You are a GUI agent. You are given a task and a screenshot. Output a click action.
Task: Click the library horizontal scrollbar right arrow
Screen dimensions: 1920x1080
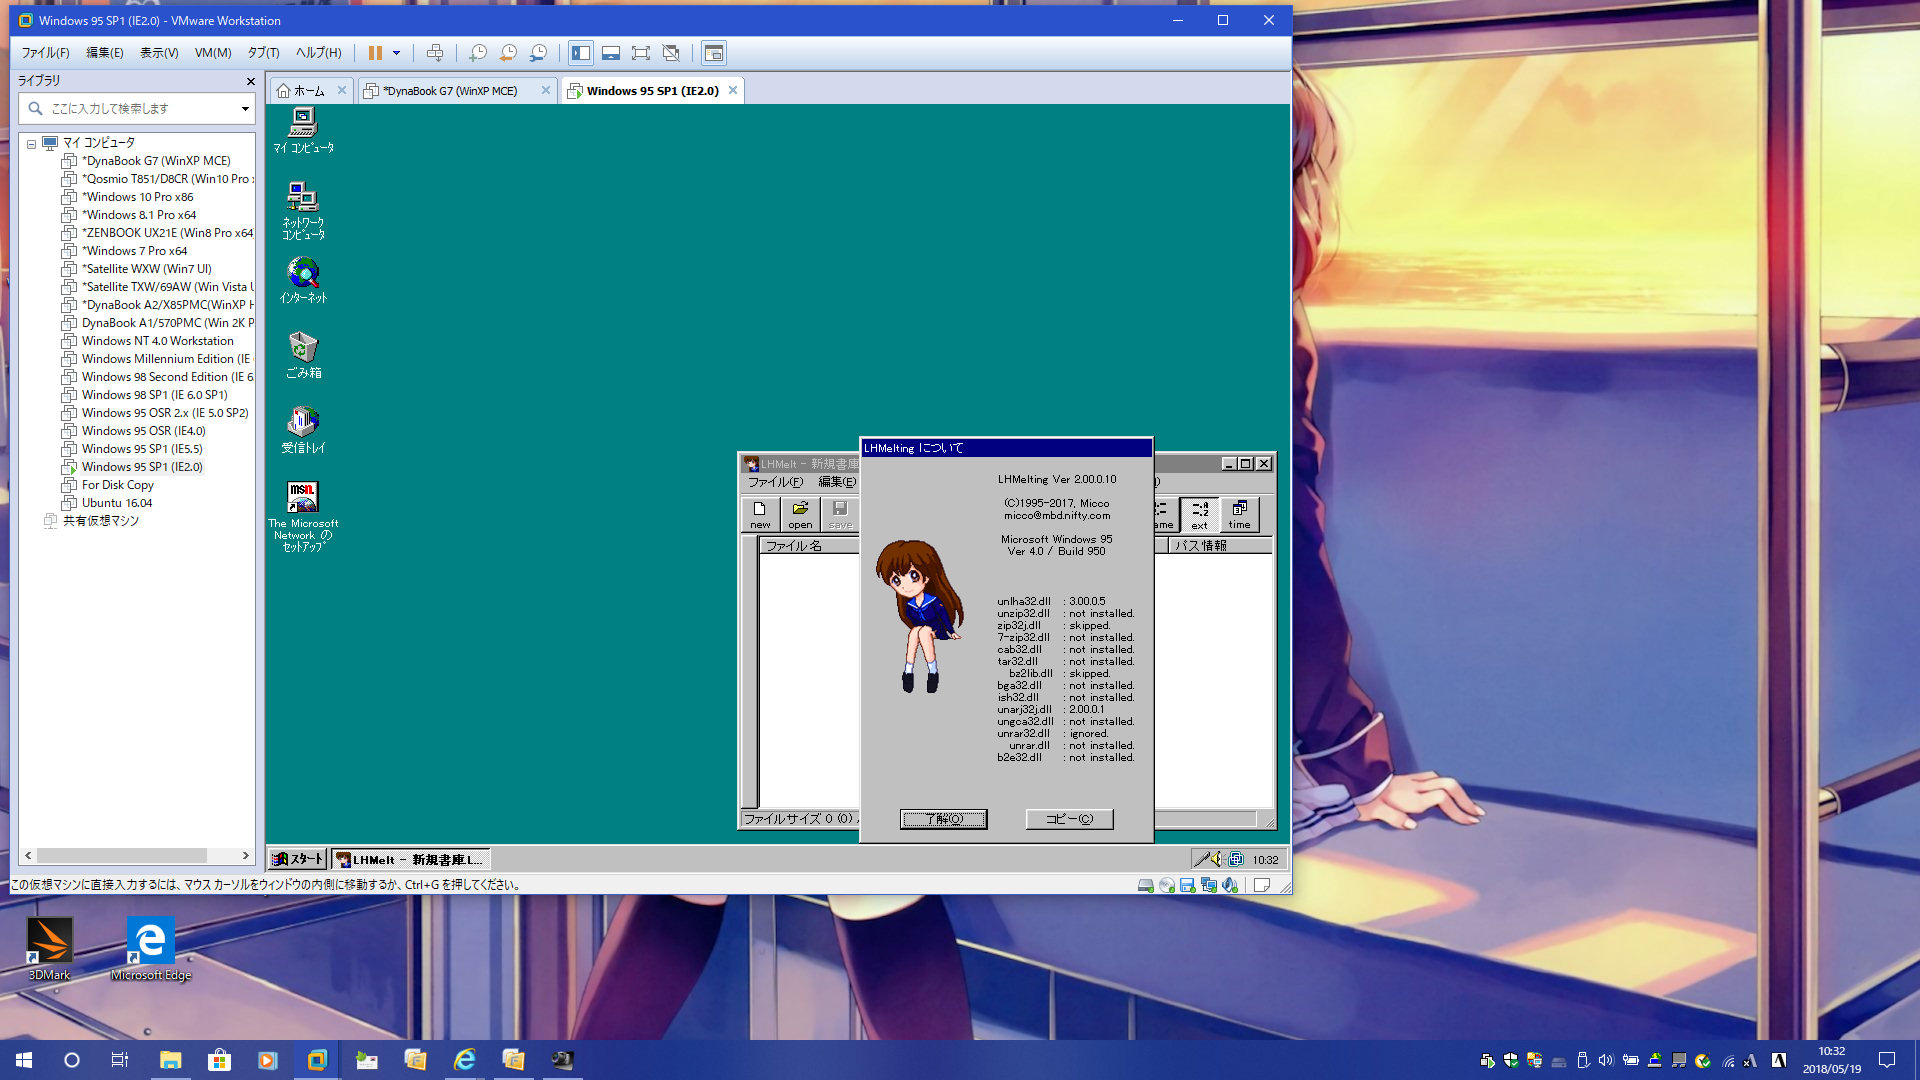click(246, 856)
